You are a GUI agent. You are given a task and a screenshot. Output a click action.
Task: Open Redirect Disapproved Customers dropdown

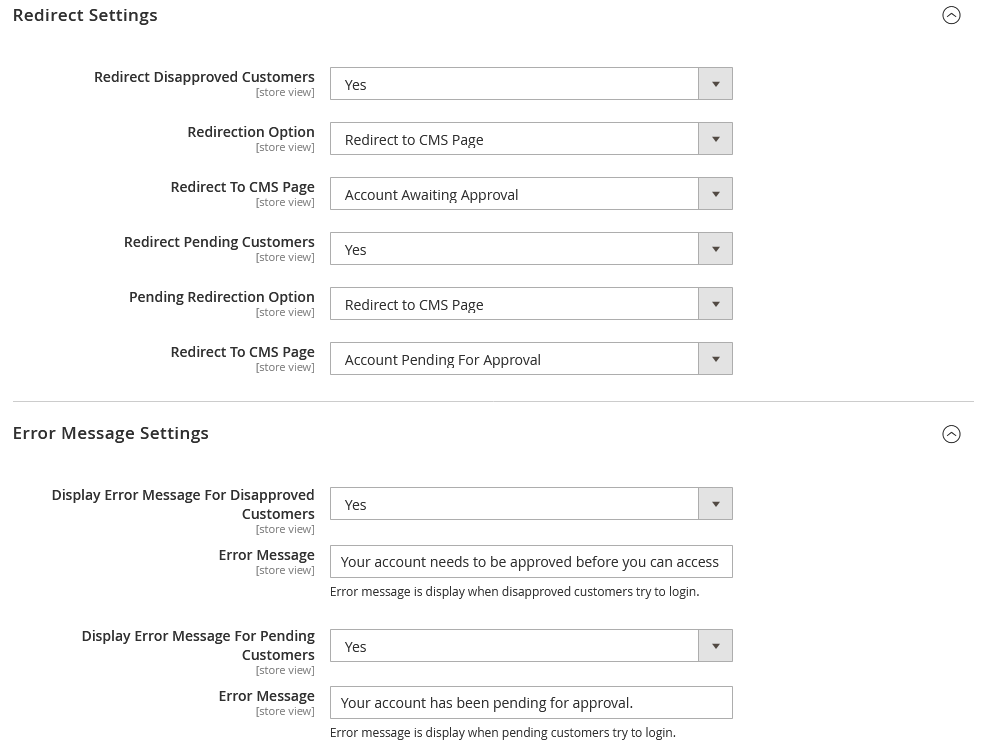(531, 84)
